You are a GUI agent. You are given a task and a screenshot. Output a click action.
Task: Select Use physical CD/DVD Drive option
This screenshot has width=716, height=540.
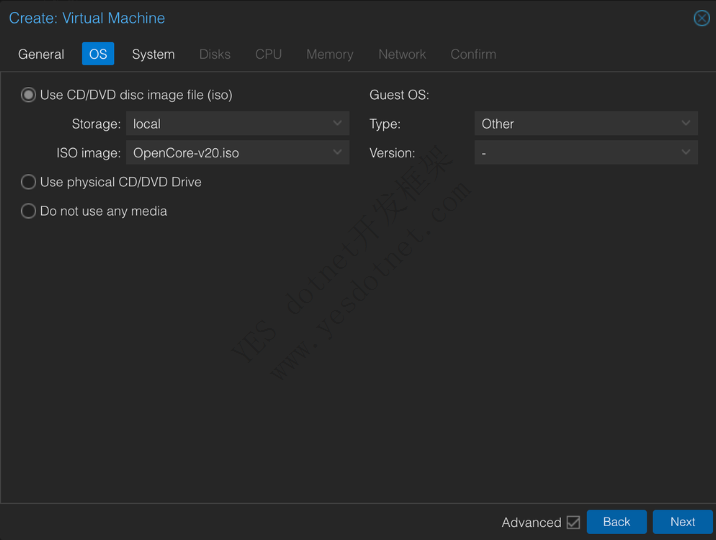(28, 182)
